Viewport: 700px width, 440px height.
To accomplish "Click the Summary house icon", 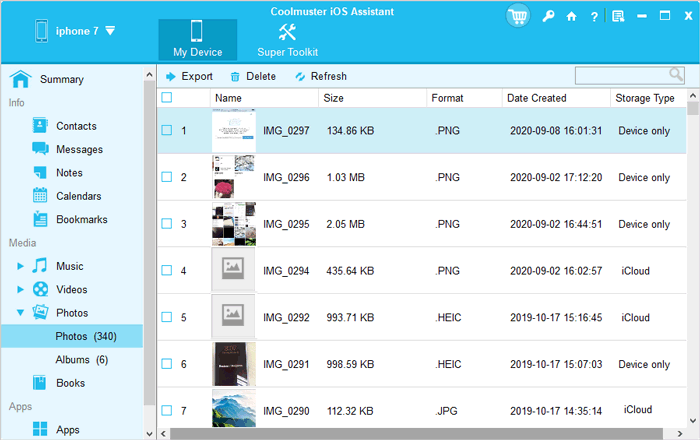I will 21,79.
